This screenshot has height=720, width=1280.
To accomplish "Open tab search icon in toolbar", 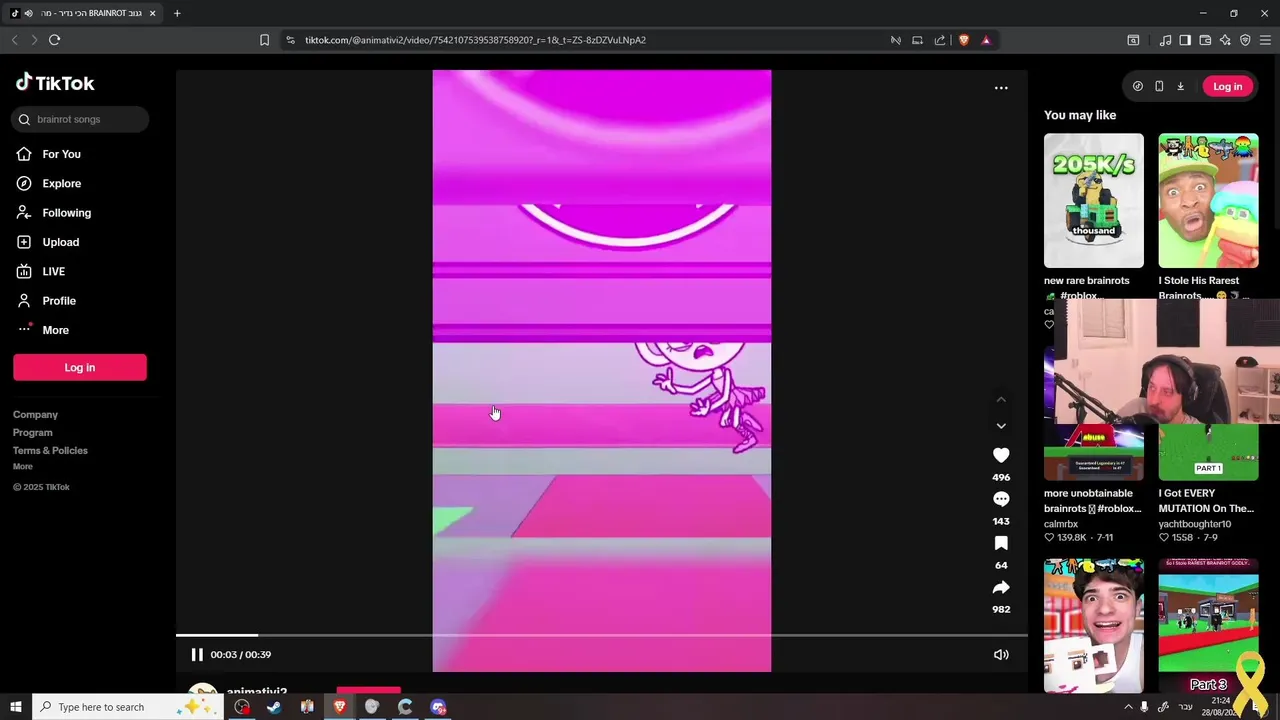I will 1133,40.
